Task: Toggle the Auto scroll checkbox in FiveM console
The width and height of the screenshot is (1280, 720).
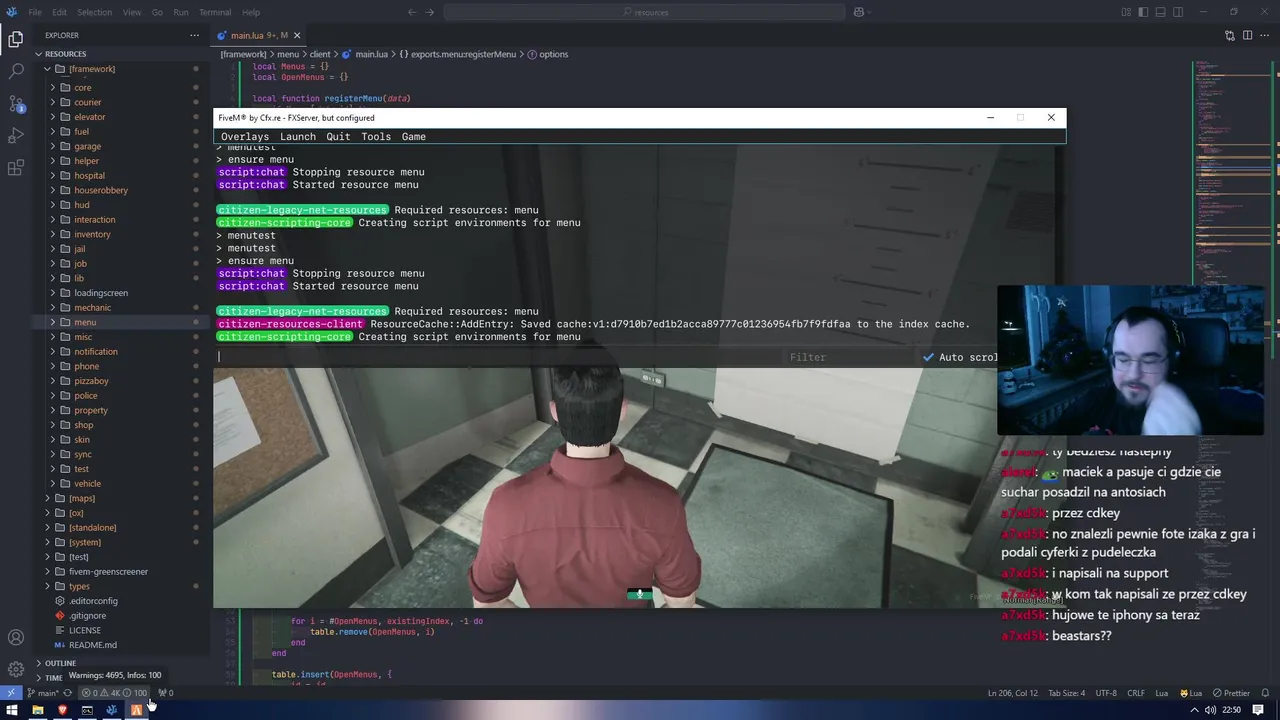Action: 929,357
